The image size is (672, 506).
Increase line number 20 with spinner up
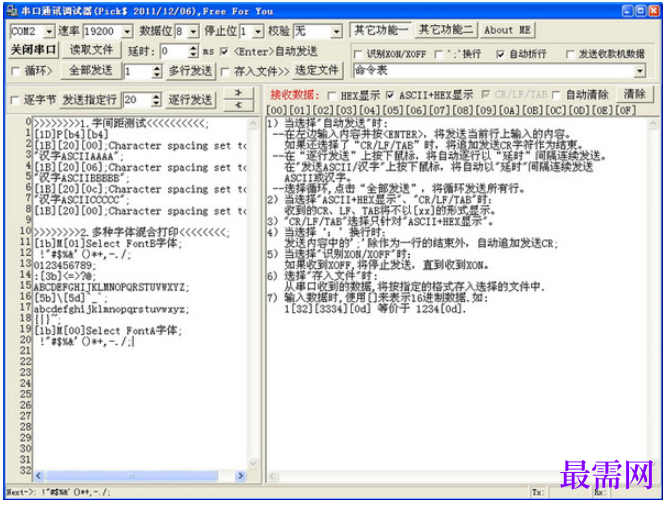click(157, 97)
